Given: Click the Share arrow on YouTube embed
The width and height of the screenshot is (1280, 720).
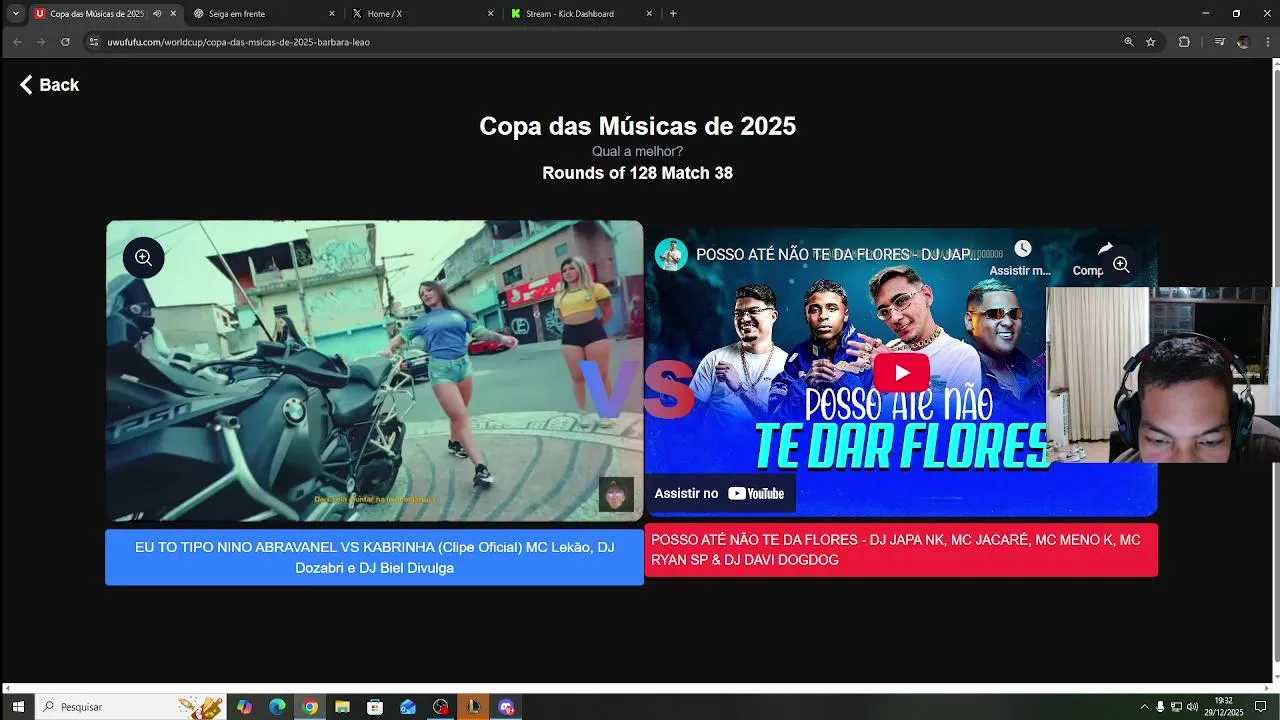Looking at the screenshot, I should [x=1105, y=249].
